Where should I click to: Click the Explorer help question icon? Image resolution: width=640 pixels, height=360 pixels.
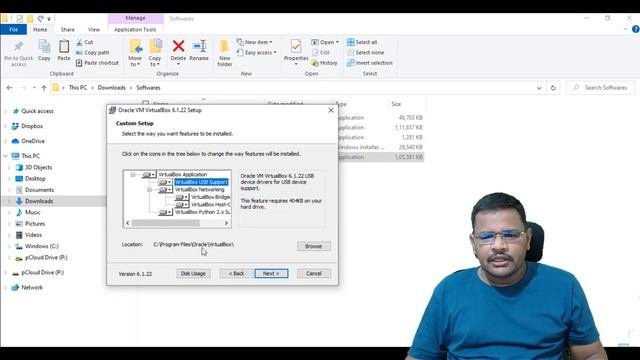tap(636, 29)
